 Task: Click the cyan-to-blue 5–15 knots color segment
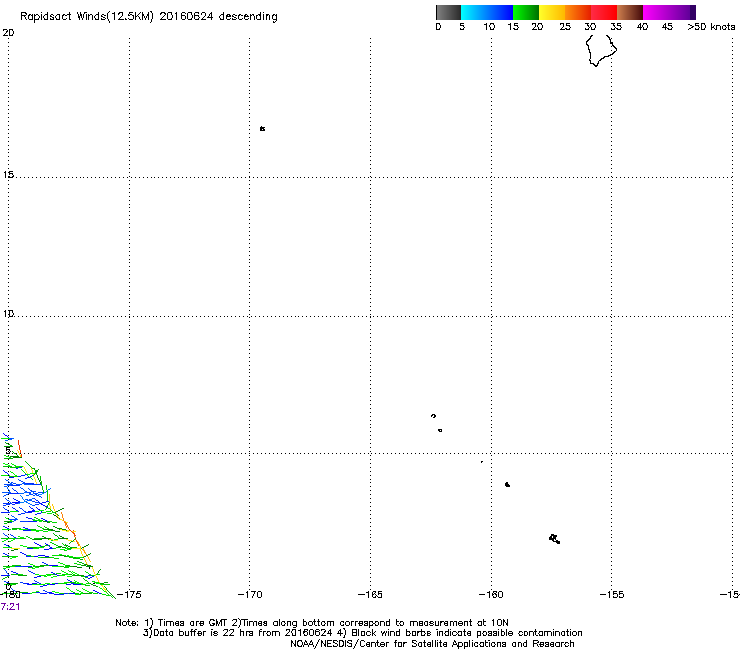tap(487, 12)
